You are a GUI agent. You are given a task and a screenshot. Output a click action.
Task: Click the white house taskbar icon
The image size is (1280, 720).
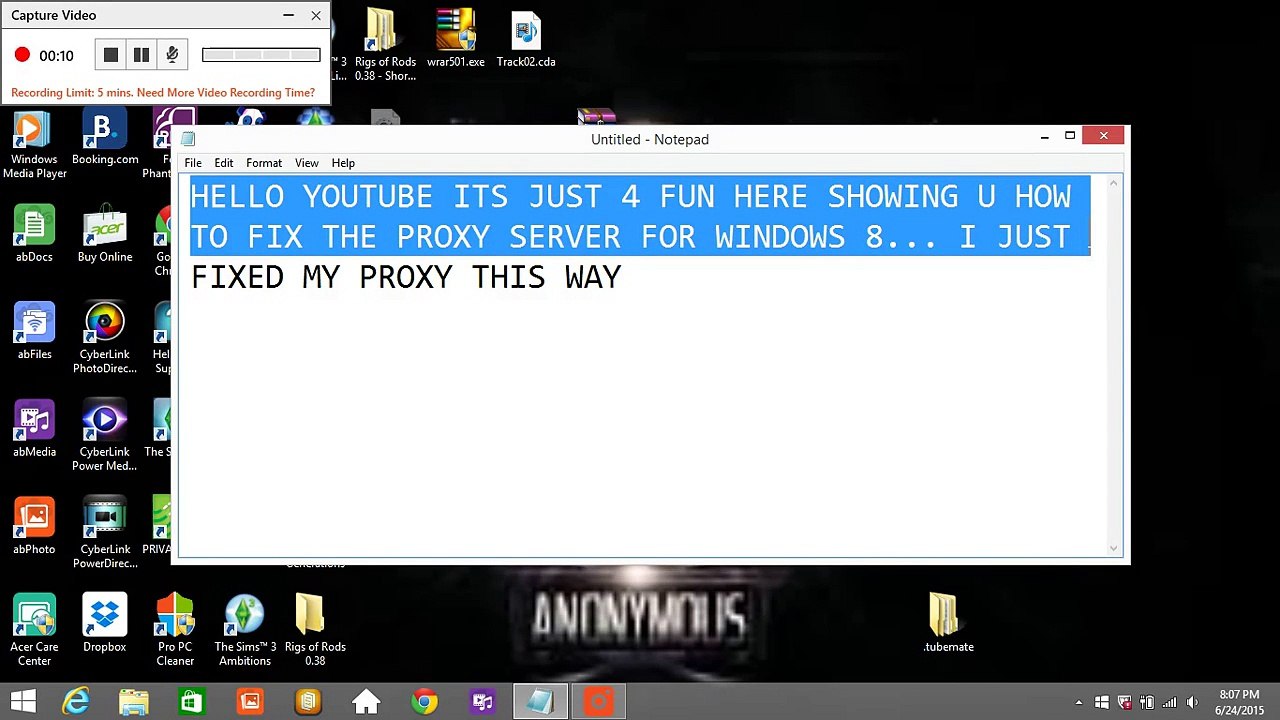click(366, 702)
